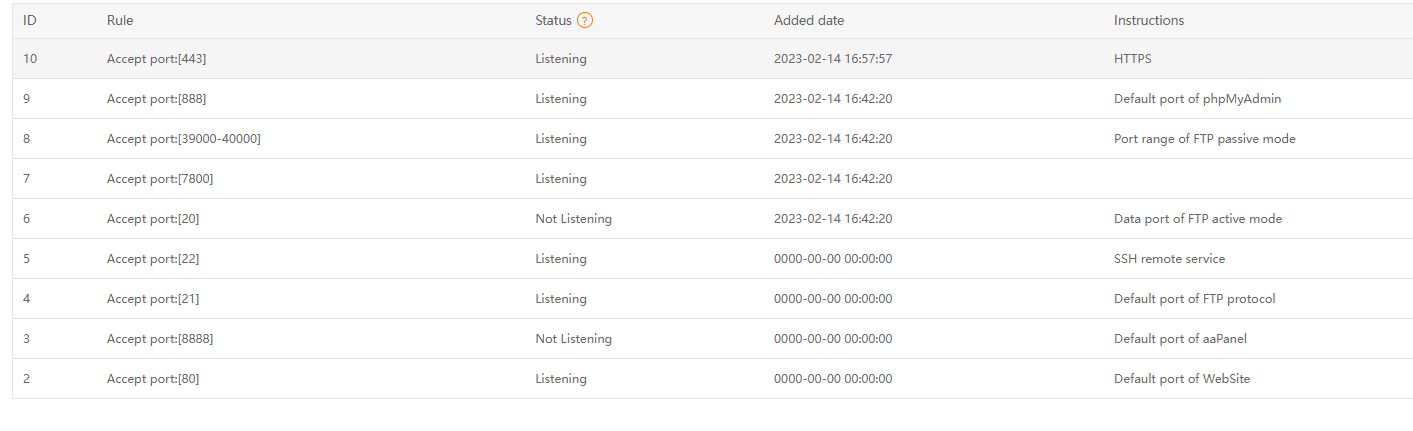Image resolution: width=1413 pixels, height=431 pixels.
Task: Click Port range of FTP passive mode
Action: click(x=1204, y=139)
